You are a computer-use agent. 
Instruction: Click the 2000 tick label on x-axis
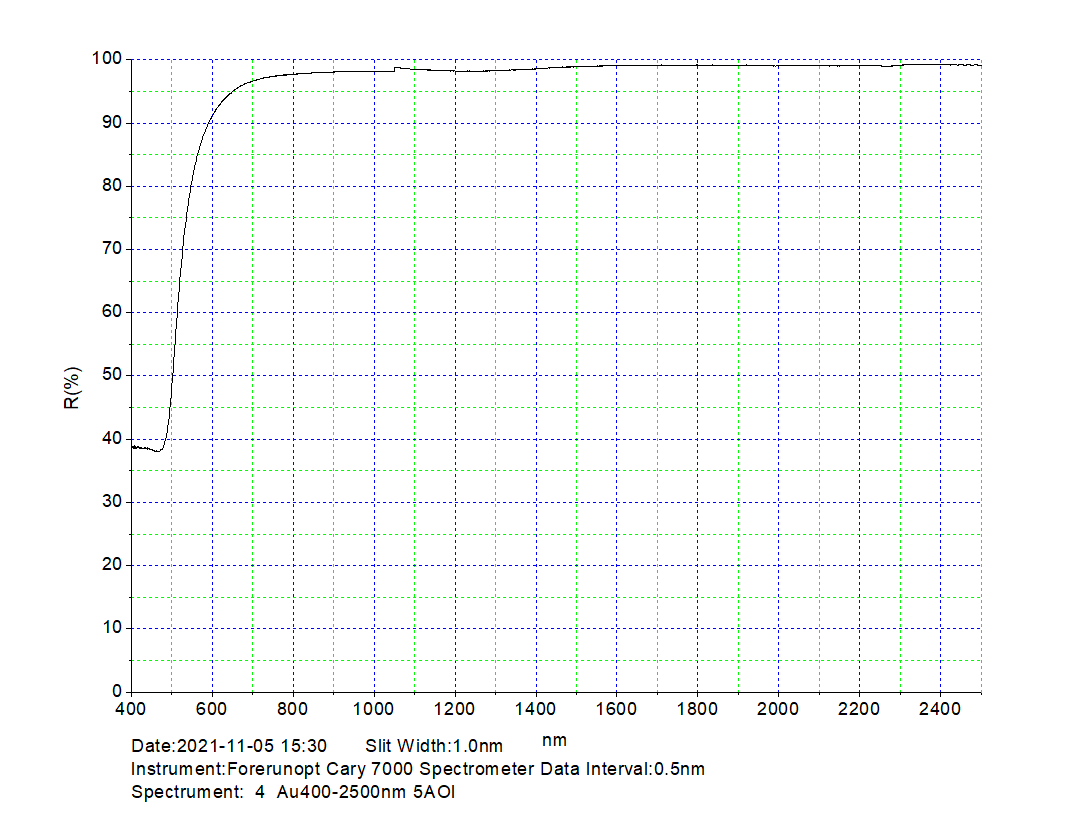(x=778, y=709)
